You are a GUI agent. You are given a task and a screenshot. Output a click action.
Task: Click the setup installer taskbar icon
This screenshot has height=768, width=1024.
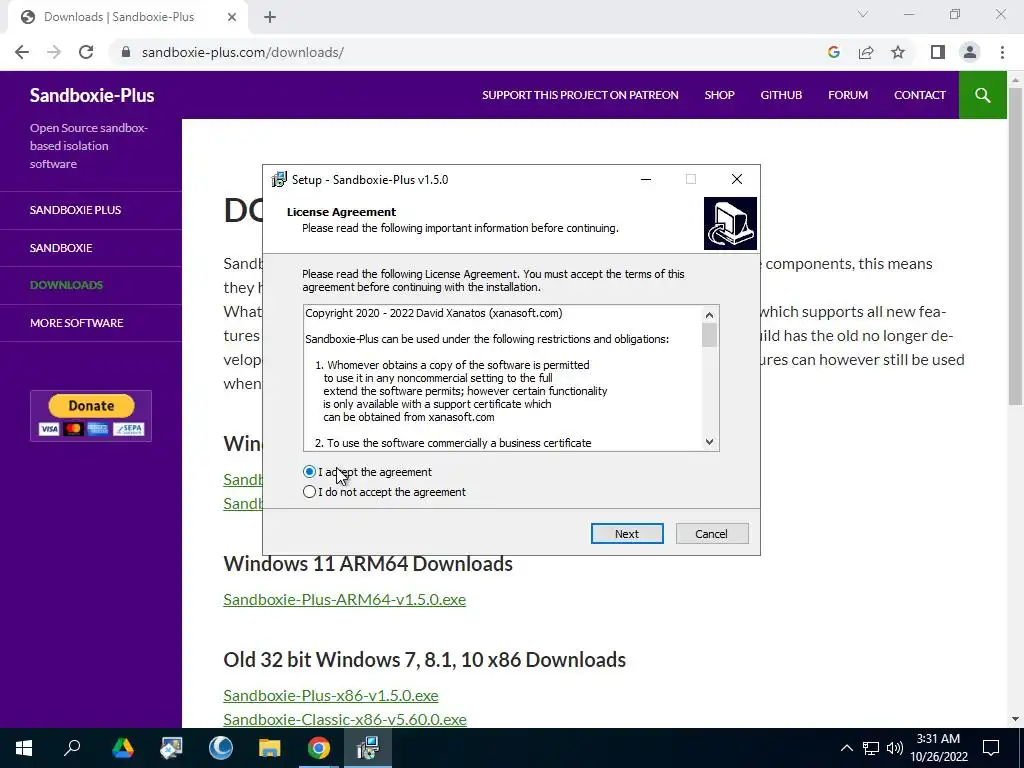pos(368,748)
